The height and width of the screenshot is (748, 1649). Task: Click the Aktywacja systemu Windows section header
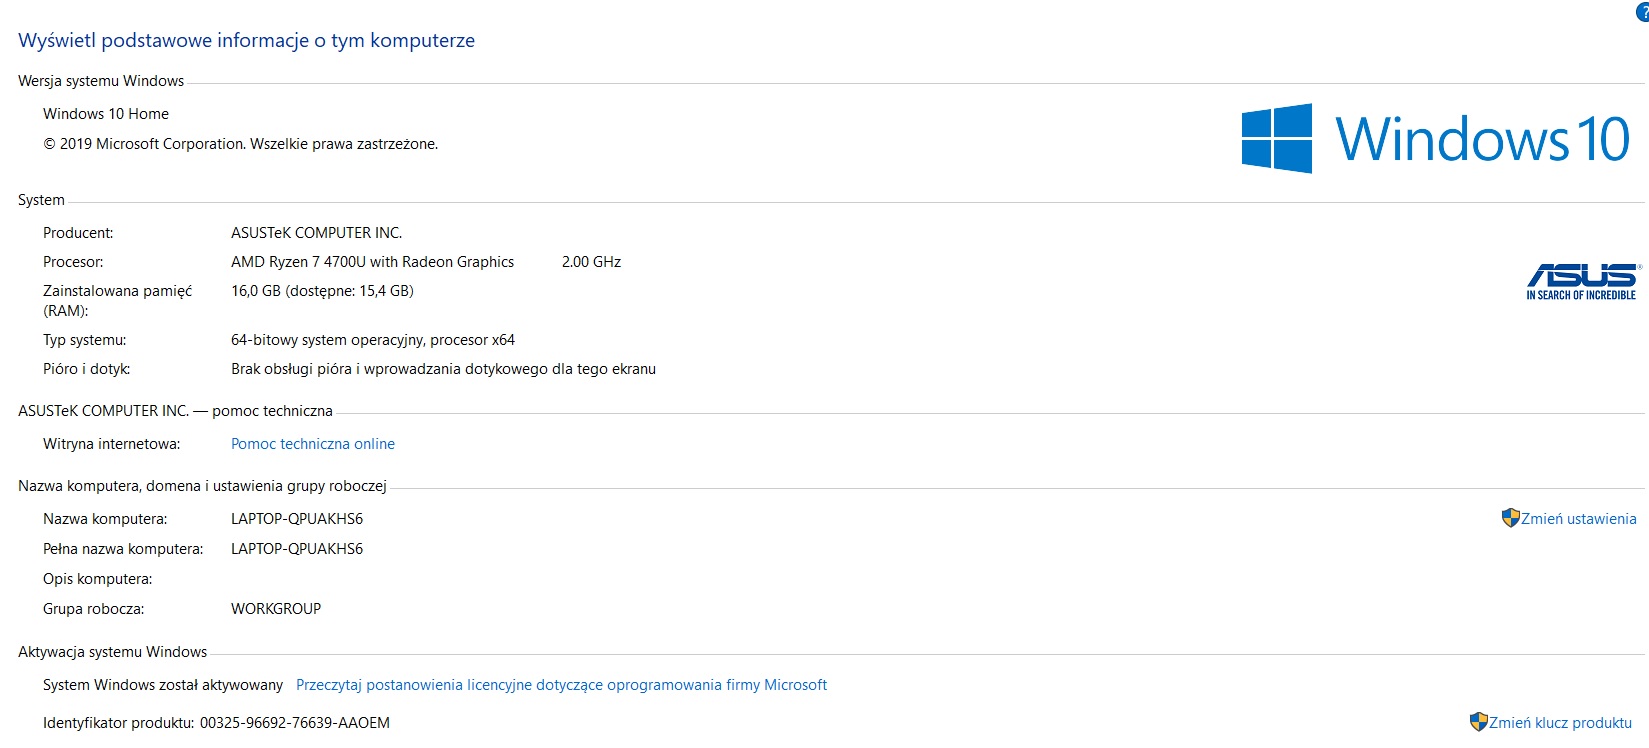tap(112, 652)
